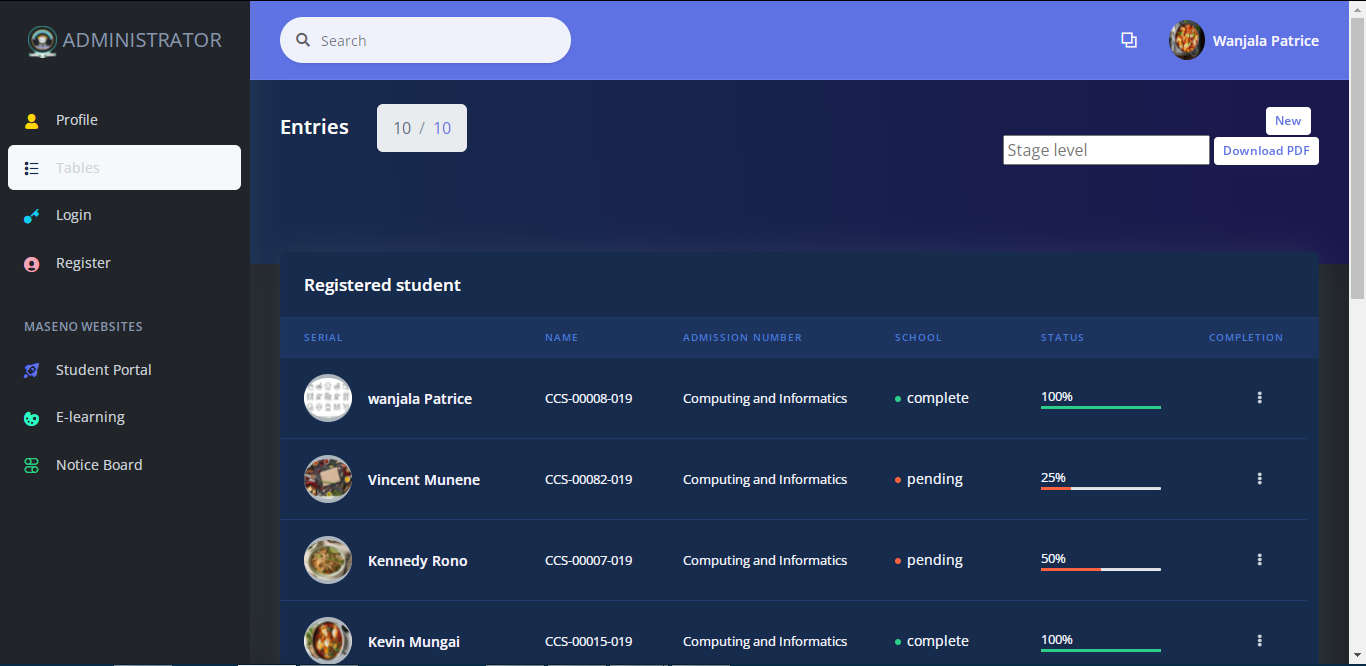Click the yellow Profile user icon

[x=31, y=121]
